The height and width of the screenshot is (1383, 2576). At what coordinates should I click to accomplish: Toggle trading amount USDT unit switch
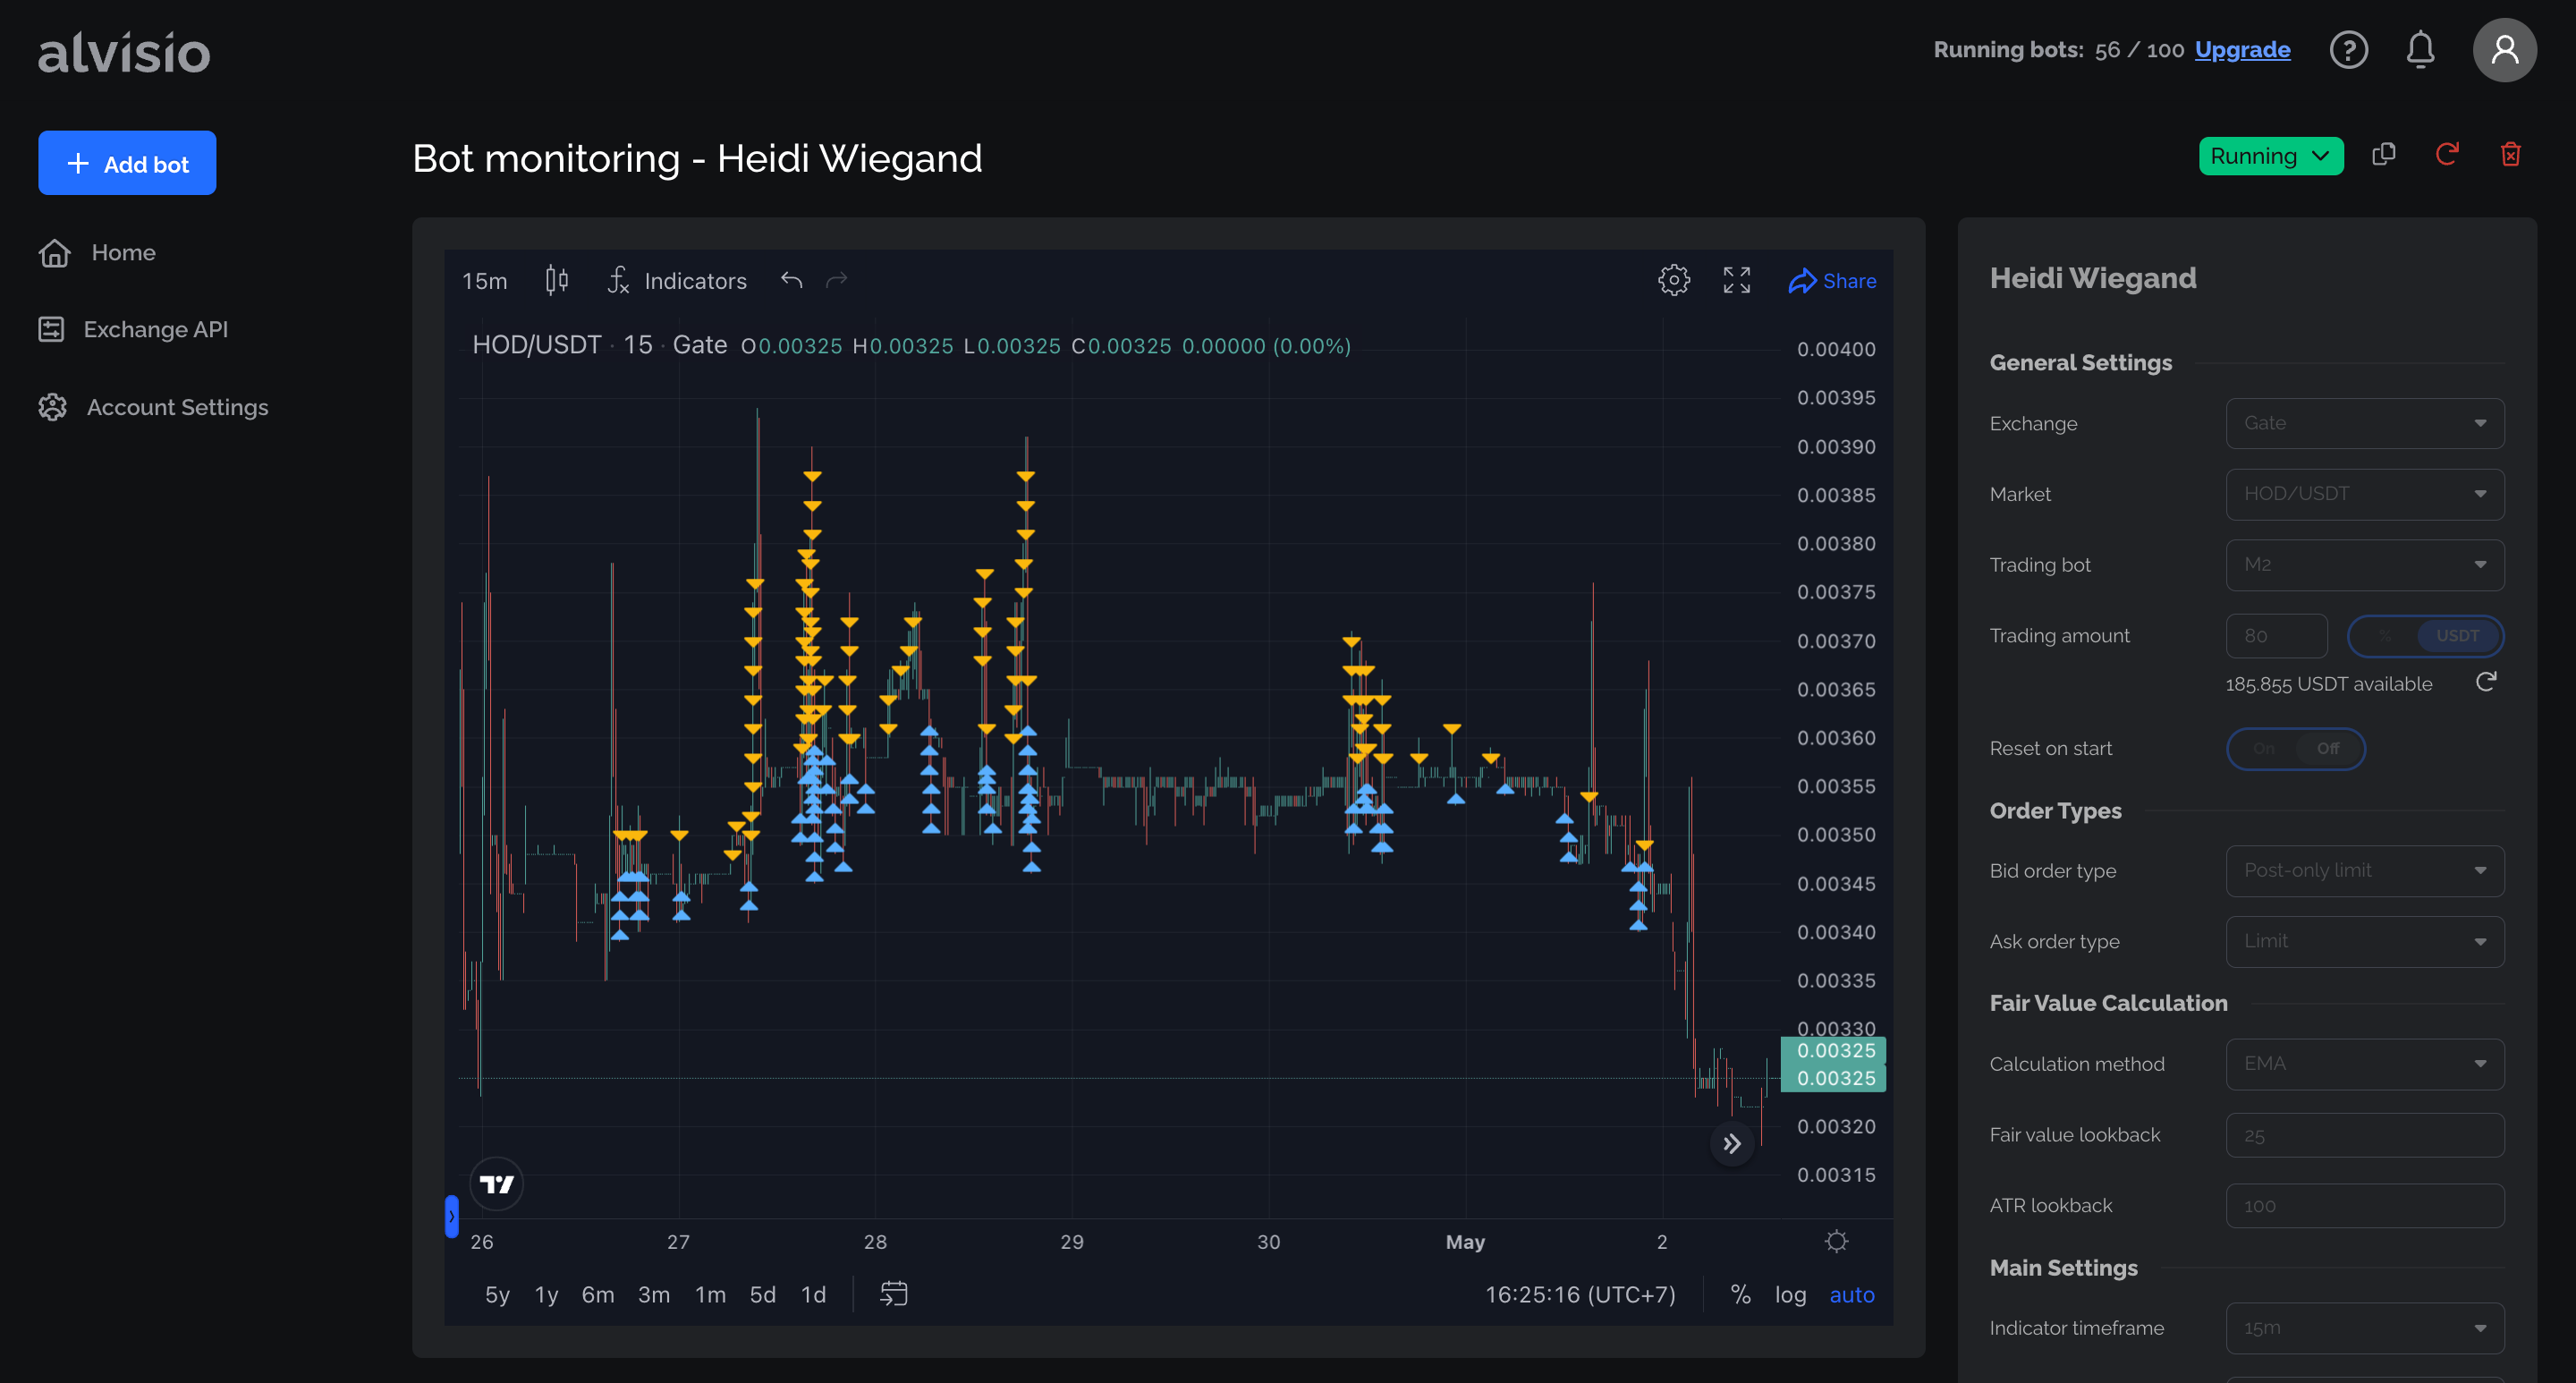pyautogui.click(x=2424, y=636)
